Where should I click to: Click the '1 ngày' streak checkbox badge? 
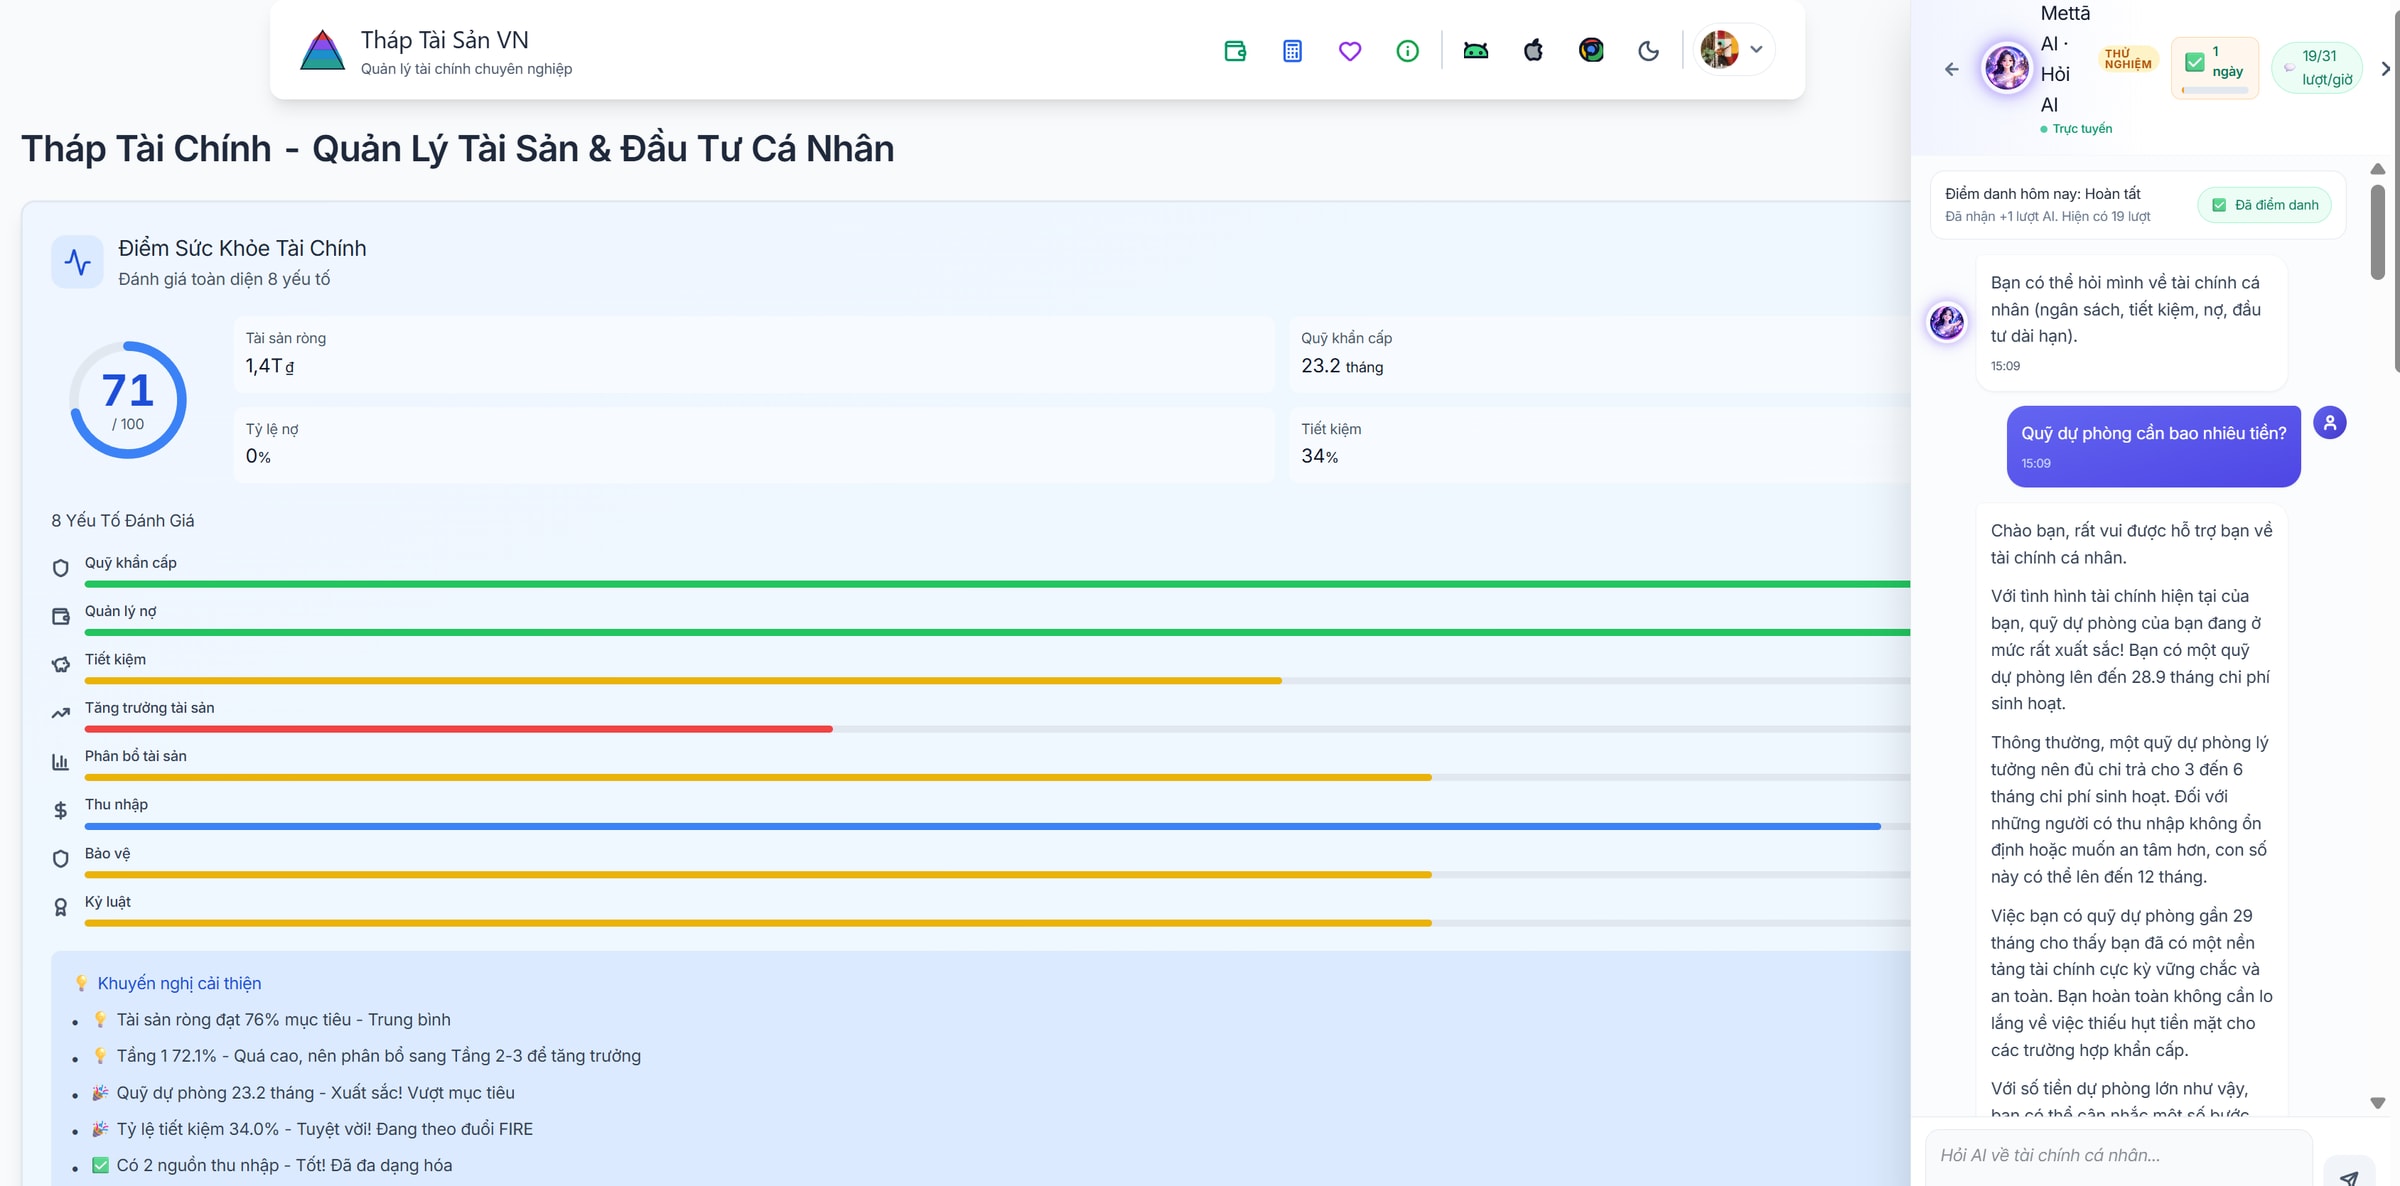(2215, 65)
